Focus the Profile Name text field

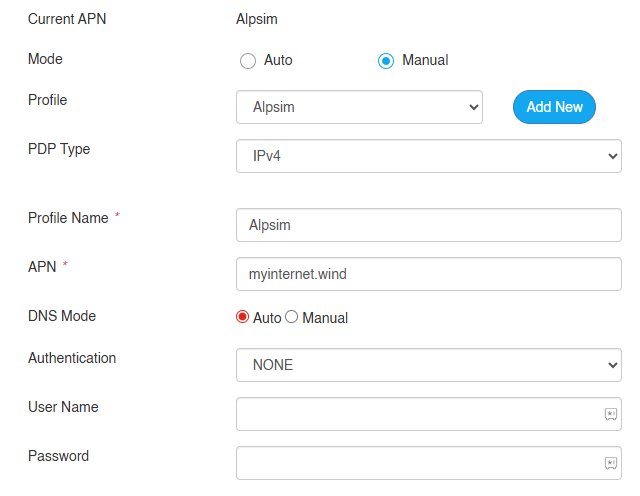click(428, 225)
